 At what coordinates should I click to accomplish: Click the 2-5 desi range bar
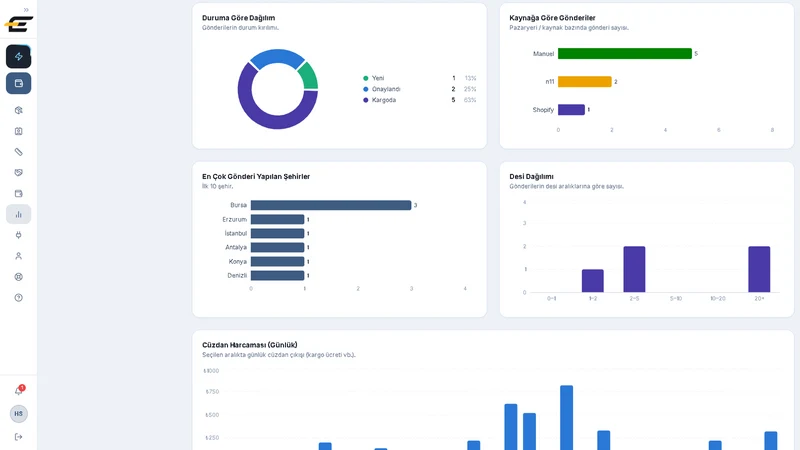coord(634,269)
